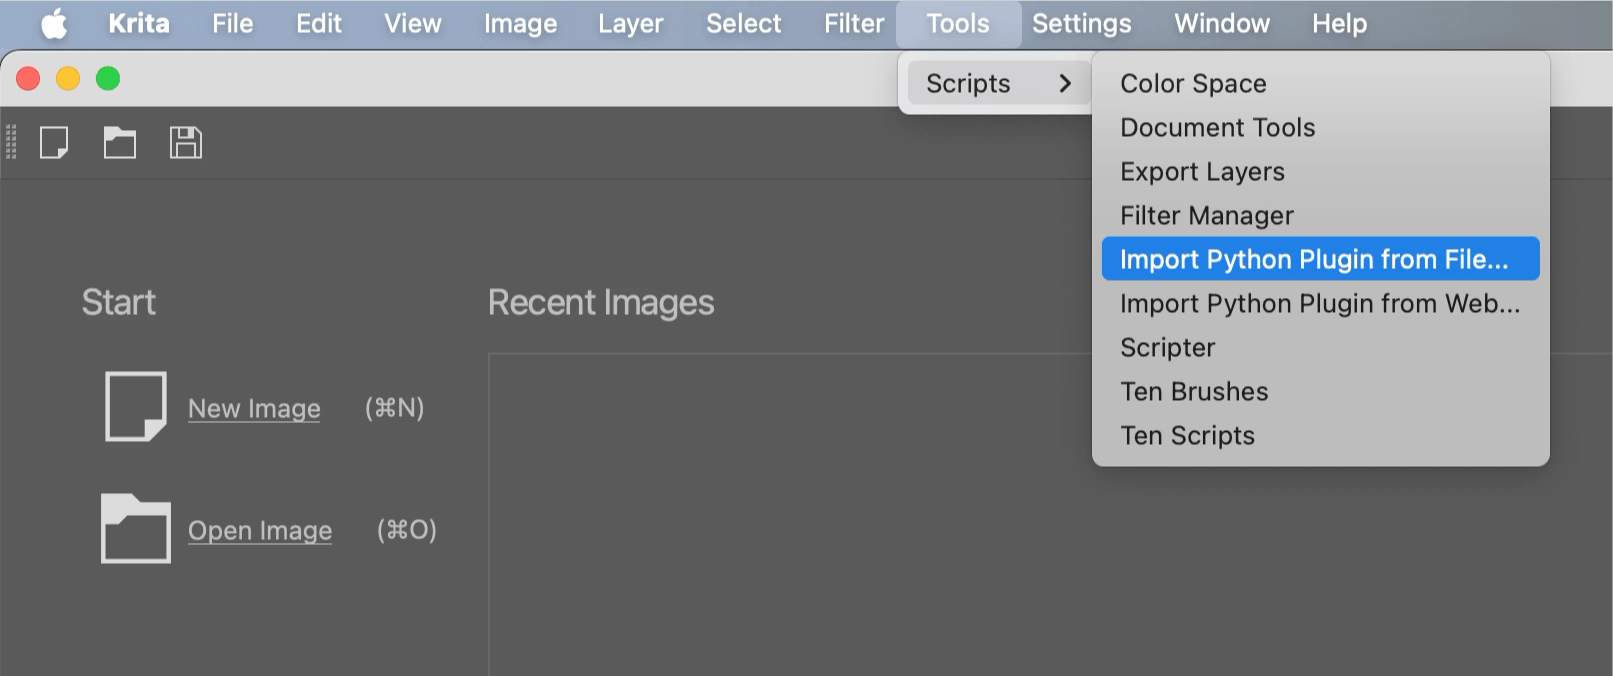Open the Ten Brushes script
The image size is (1613, 676).
pyautogui.click(x=1194, y=390)
